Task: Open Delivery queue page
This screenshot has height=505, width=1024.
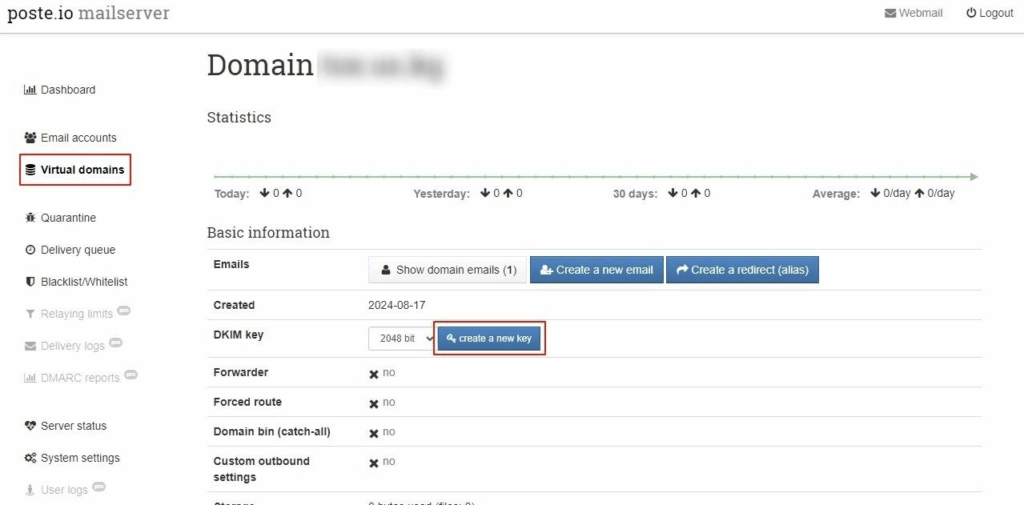Action: [70, 250]
